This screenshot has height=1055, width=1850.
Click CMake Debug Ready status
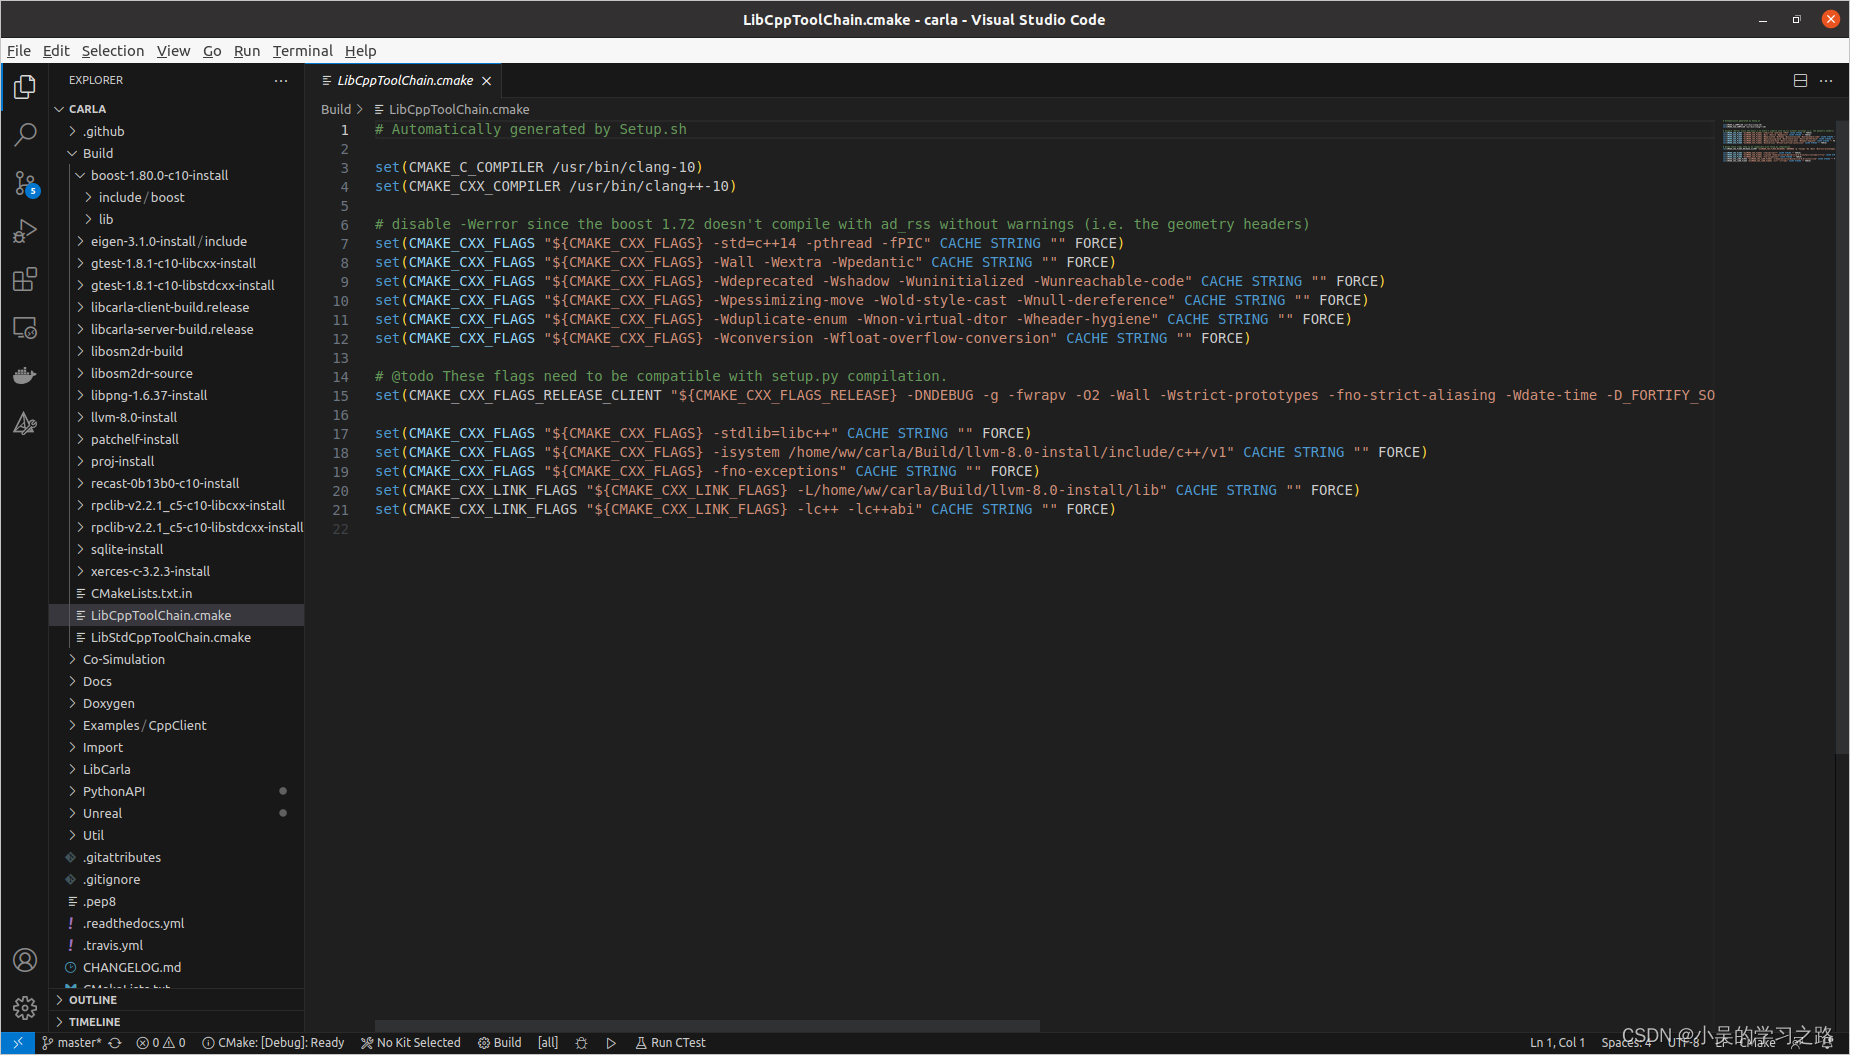(x=273, y=1042)
